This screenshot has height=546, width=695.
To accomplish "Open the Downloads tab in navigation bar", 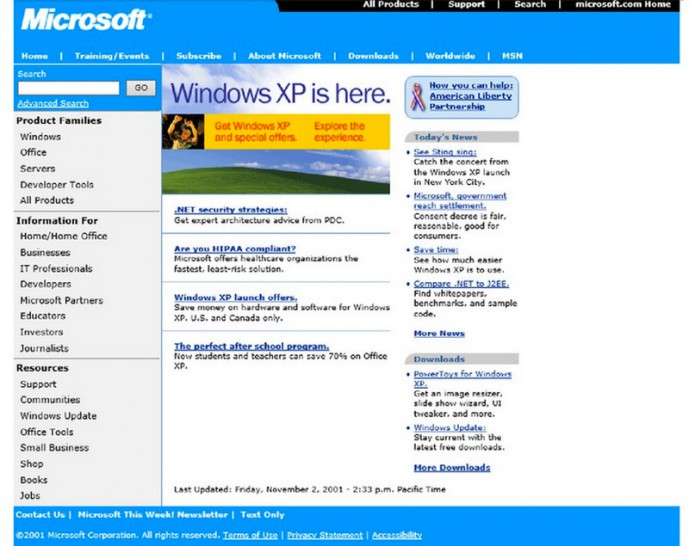I will [373, 56].
